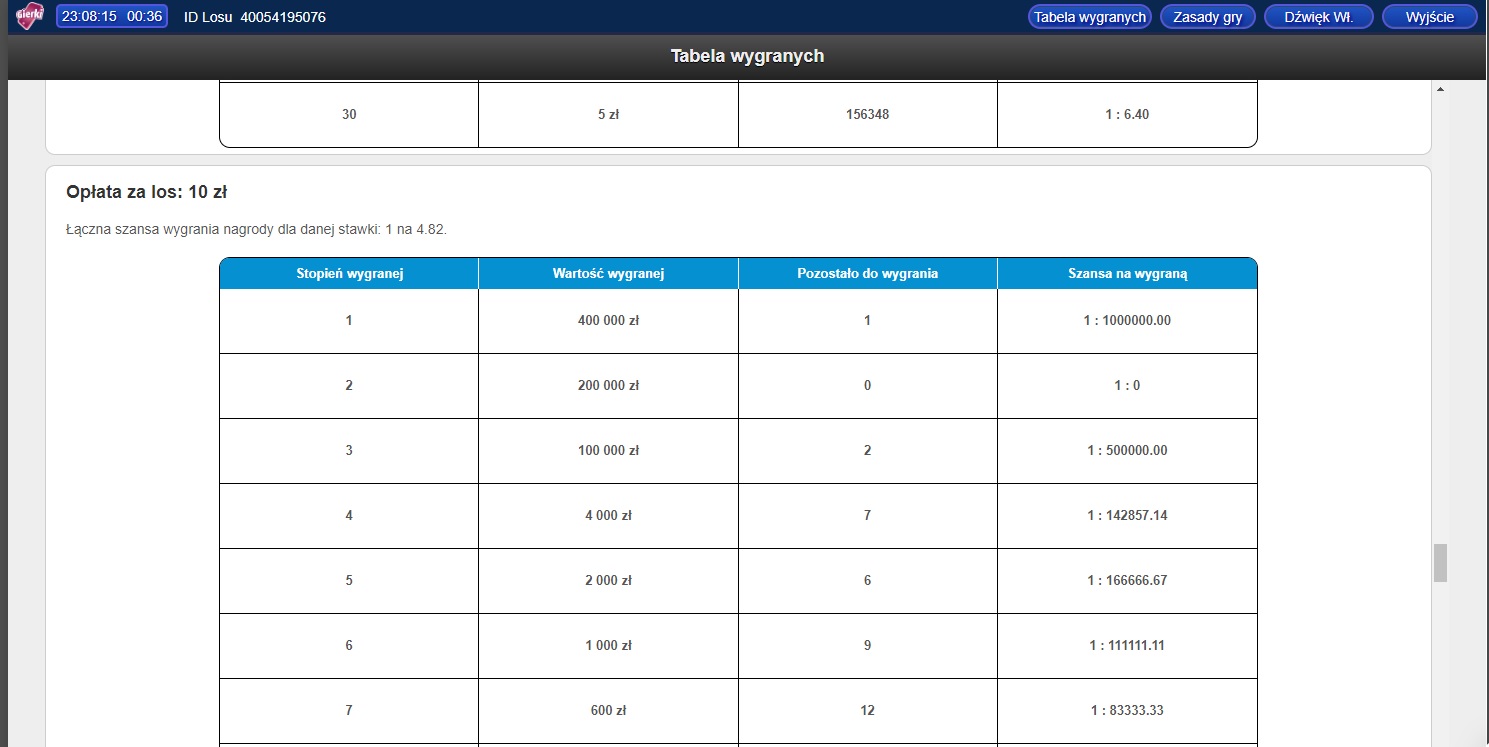Click the Pozostało do wygrania column header
This screenshot has width=1489, height=747.
(x=867, y=274)
